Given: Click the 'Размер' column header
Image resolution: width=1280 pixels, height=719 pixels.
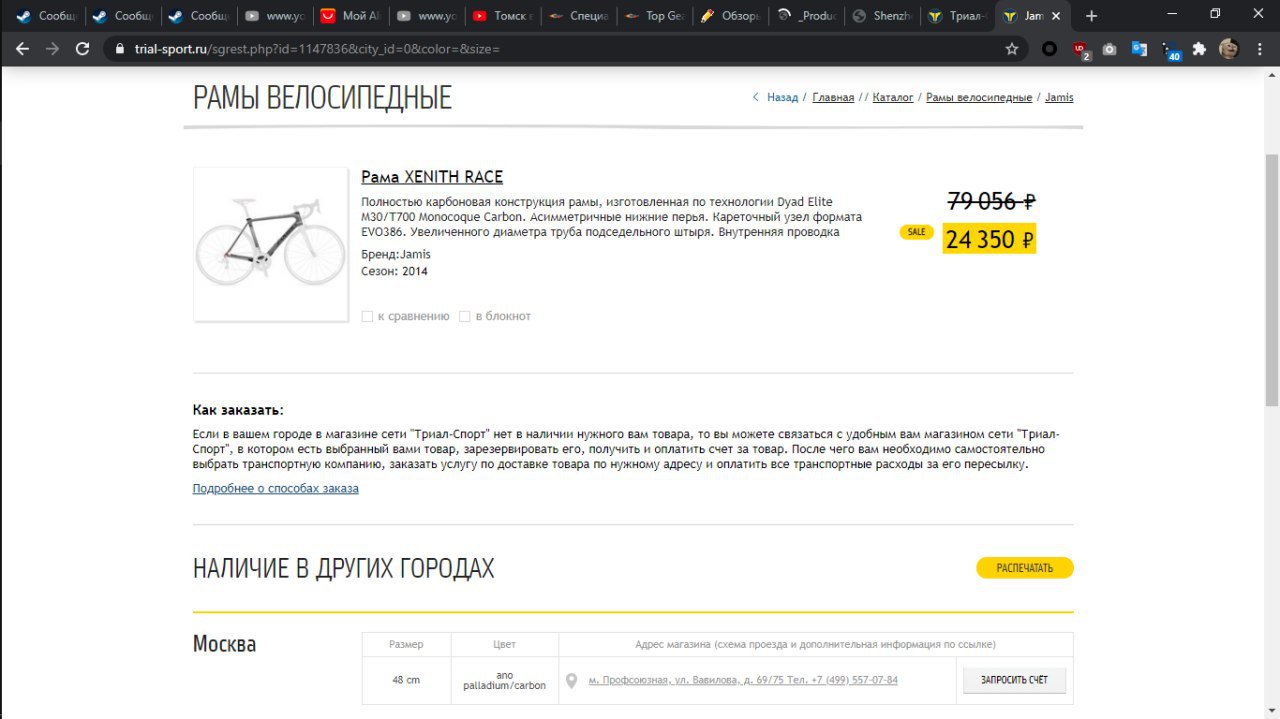Looking at the screenshot, I should tap(406, 644).
